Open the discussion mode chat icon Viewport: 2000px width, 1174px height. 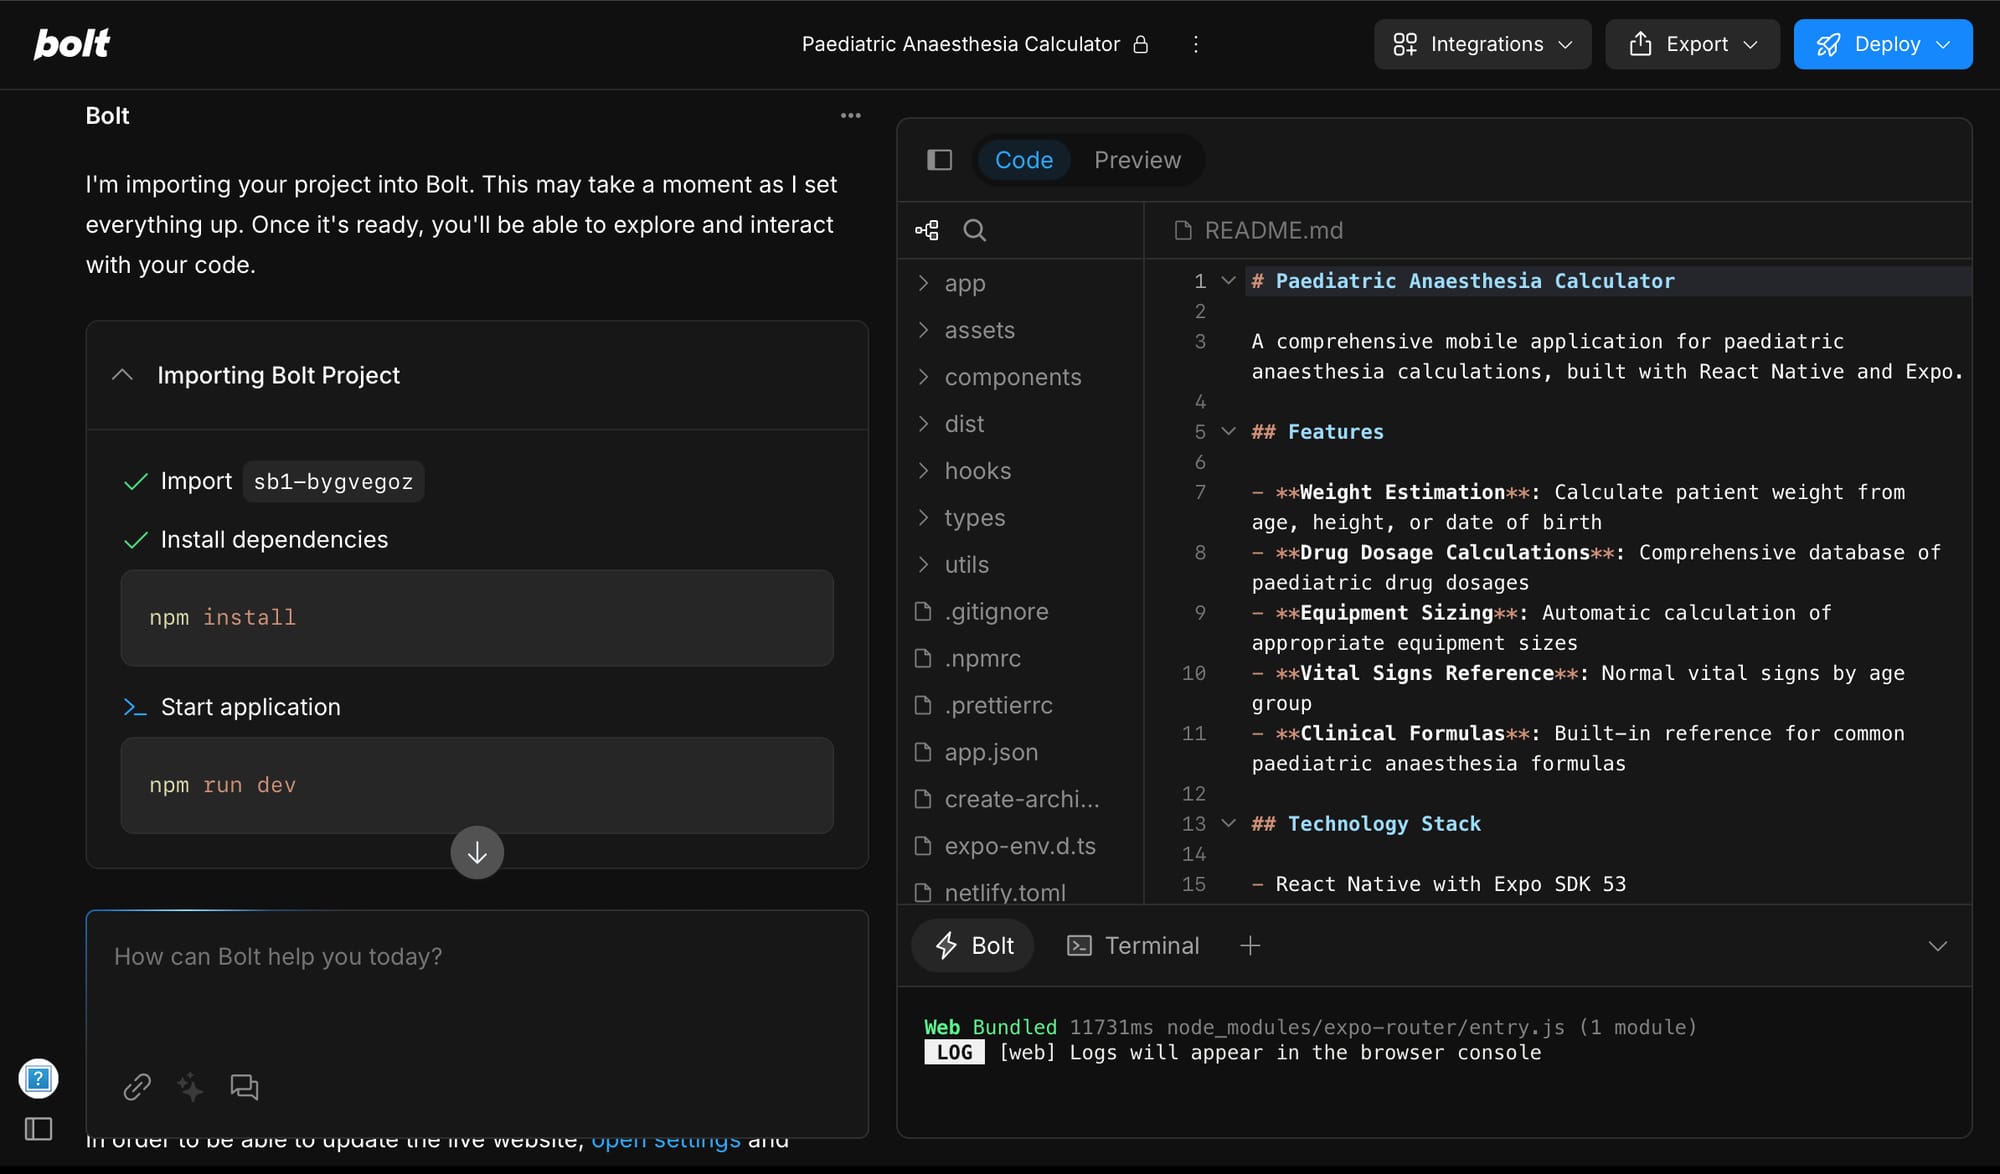pyautogui.click(x=244, y=1087)
